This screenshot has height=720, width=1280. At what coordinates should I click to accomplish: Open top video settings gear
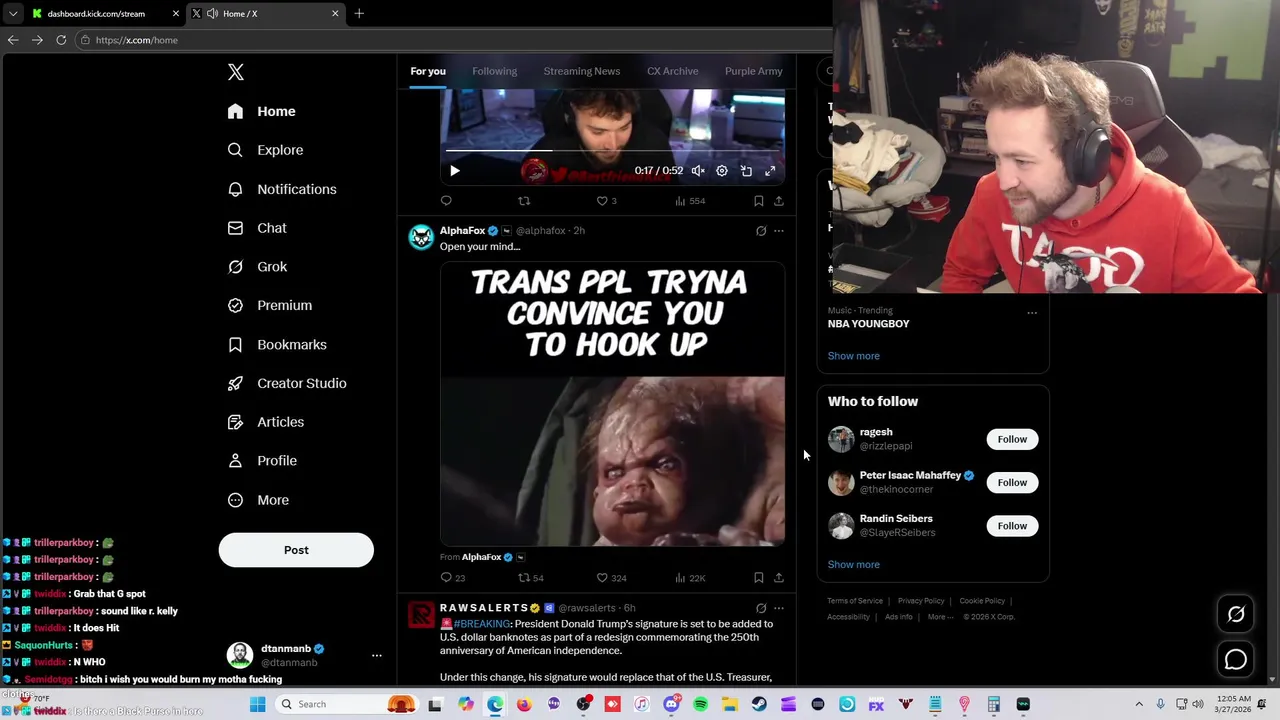pos(722,171)
